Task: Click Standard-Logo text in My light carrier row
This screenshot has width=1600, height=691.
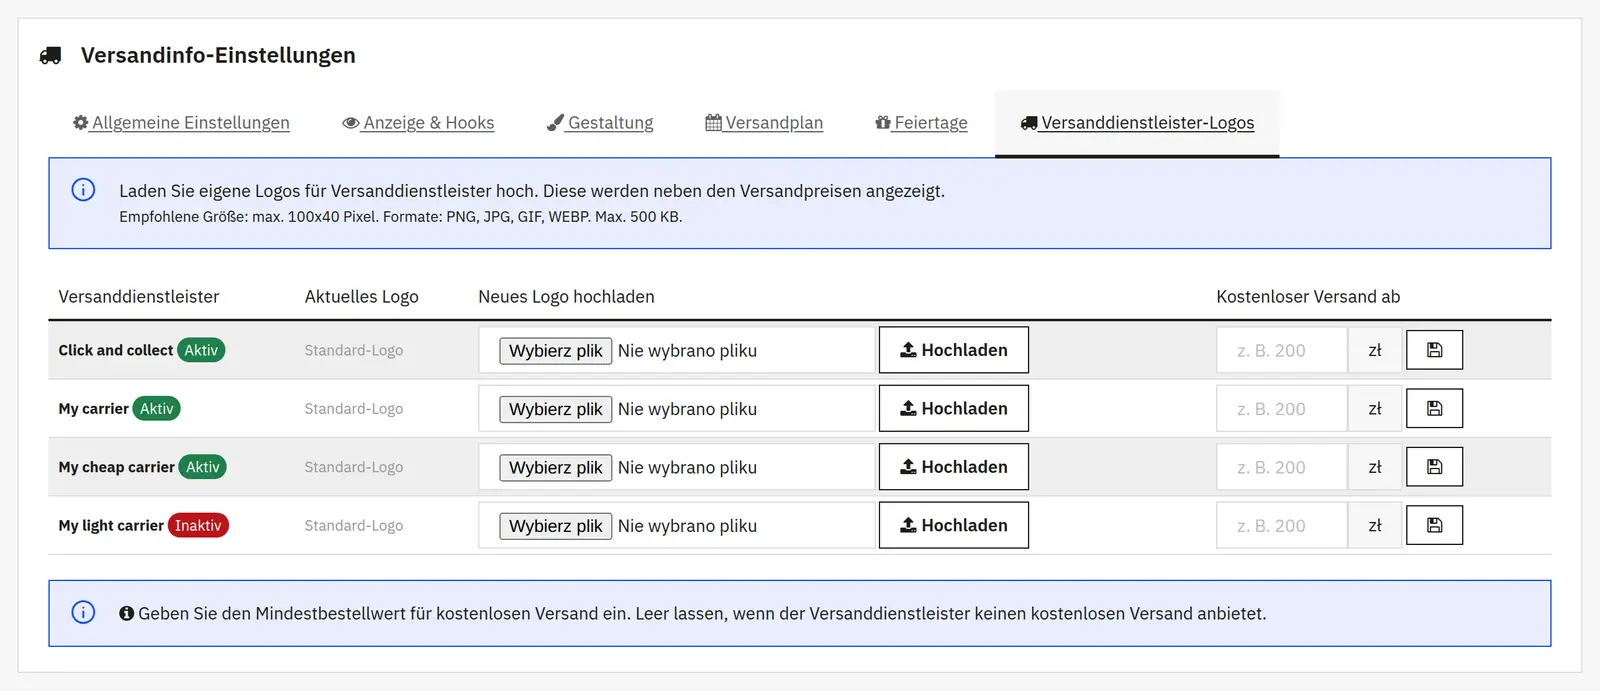Action: (354, 526)
